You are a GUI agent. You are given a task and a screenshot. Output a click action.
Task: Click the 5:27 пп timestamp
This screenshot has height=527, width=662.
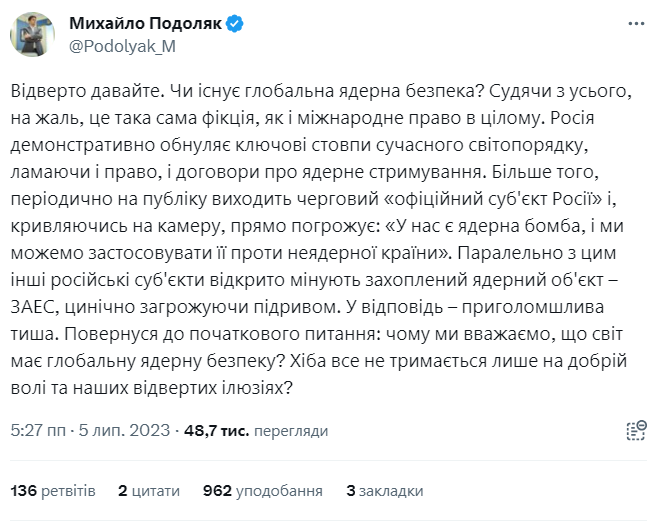pos(37,431)
